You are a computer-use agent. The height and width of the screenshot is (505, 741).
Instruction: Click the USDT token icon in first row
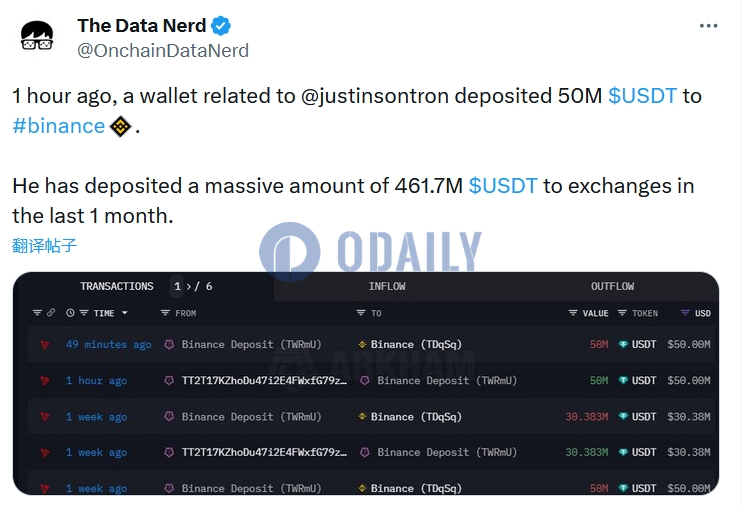click(x=623, y=345)
